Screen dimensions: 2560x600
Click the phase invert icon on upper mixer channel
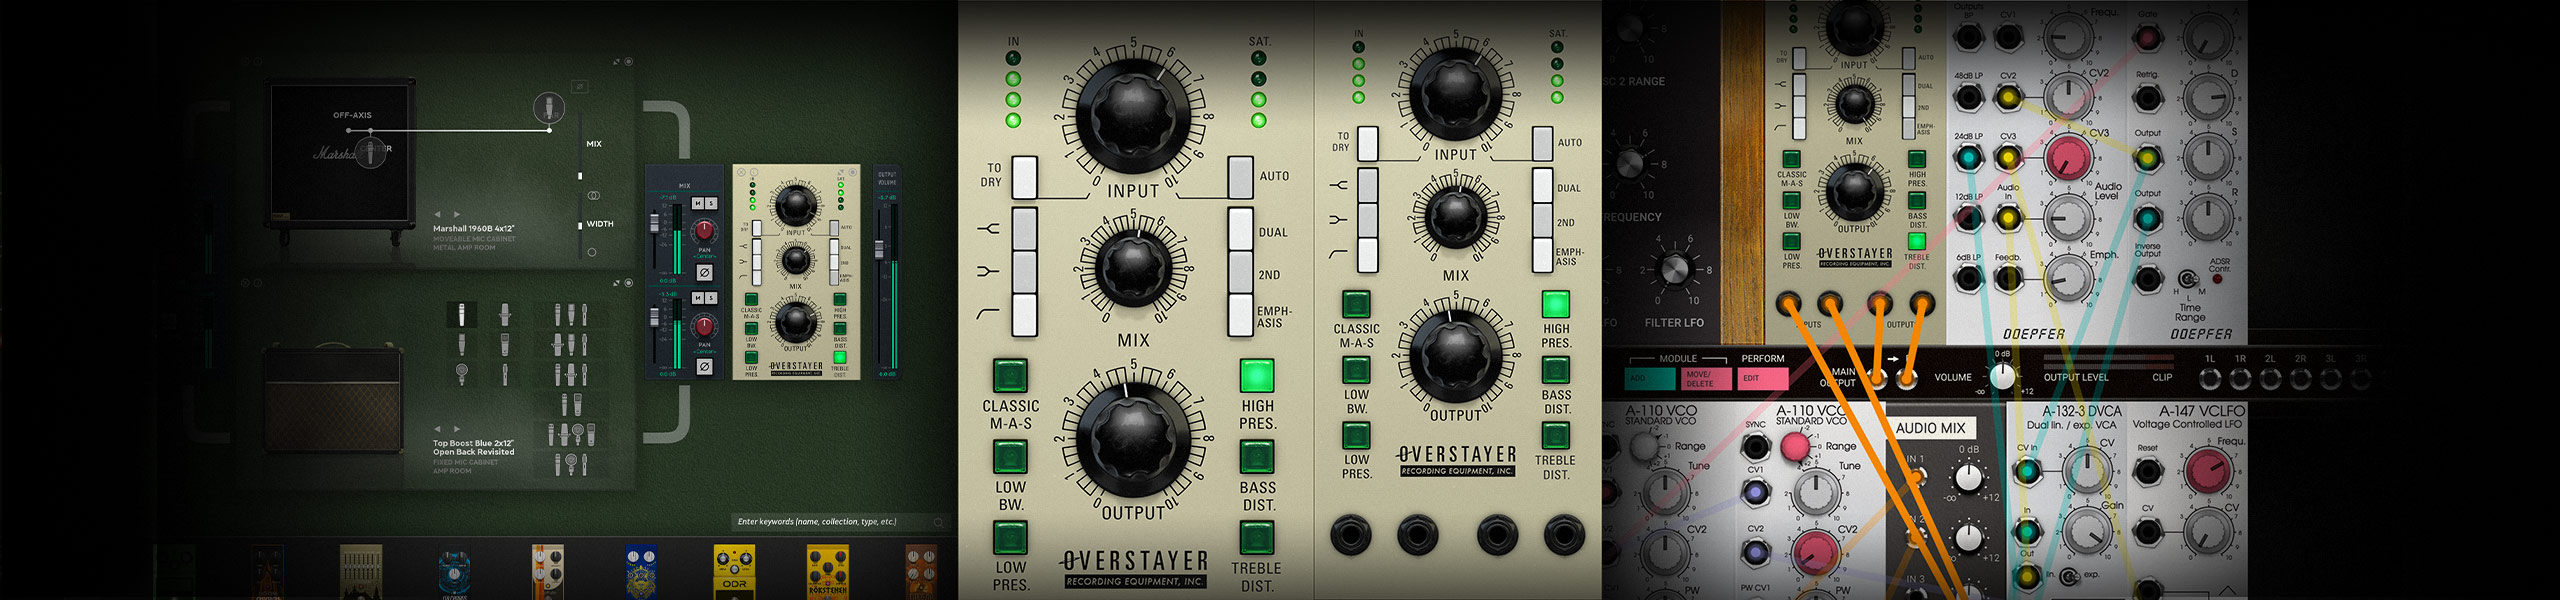tap(704, 272)
